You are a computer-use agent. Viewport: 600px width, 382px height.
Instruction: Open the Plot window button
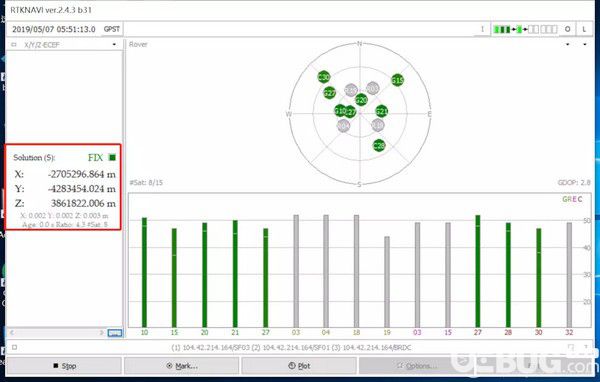click(299, 366)
